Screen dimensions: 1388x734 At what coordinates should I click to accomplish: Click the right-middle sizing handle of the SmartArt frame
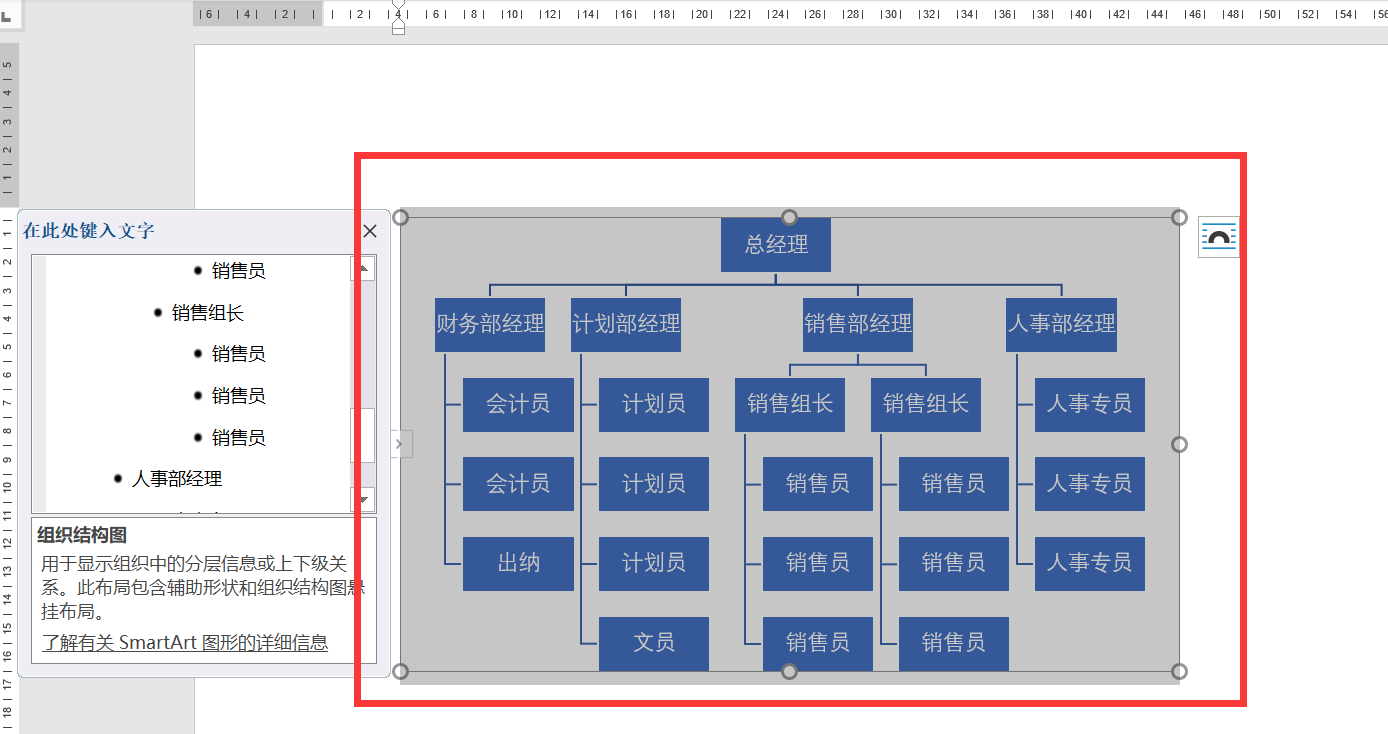[1179, 444]
